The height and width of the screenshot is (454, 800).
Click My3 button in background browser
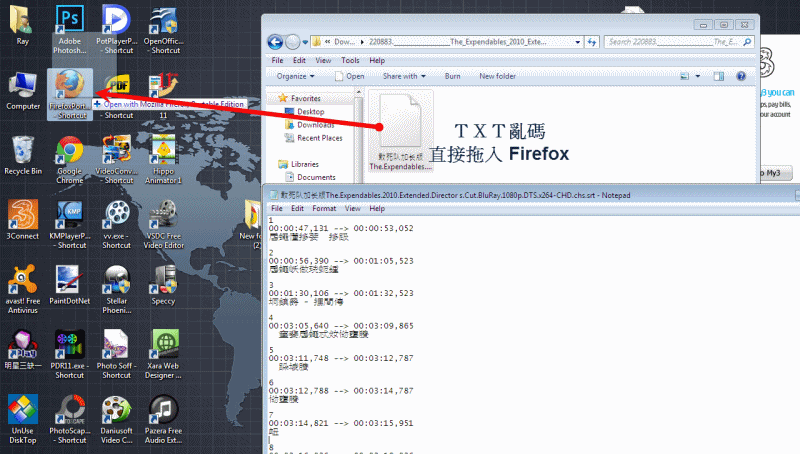pos(774,173)
